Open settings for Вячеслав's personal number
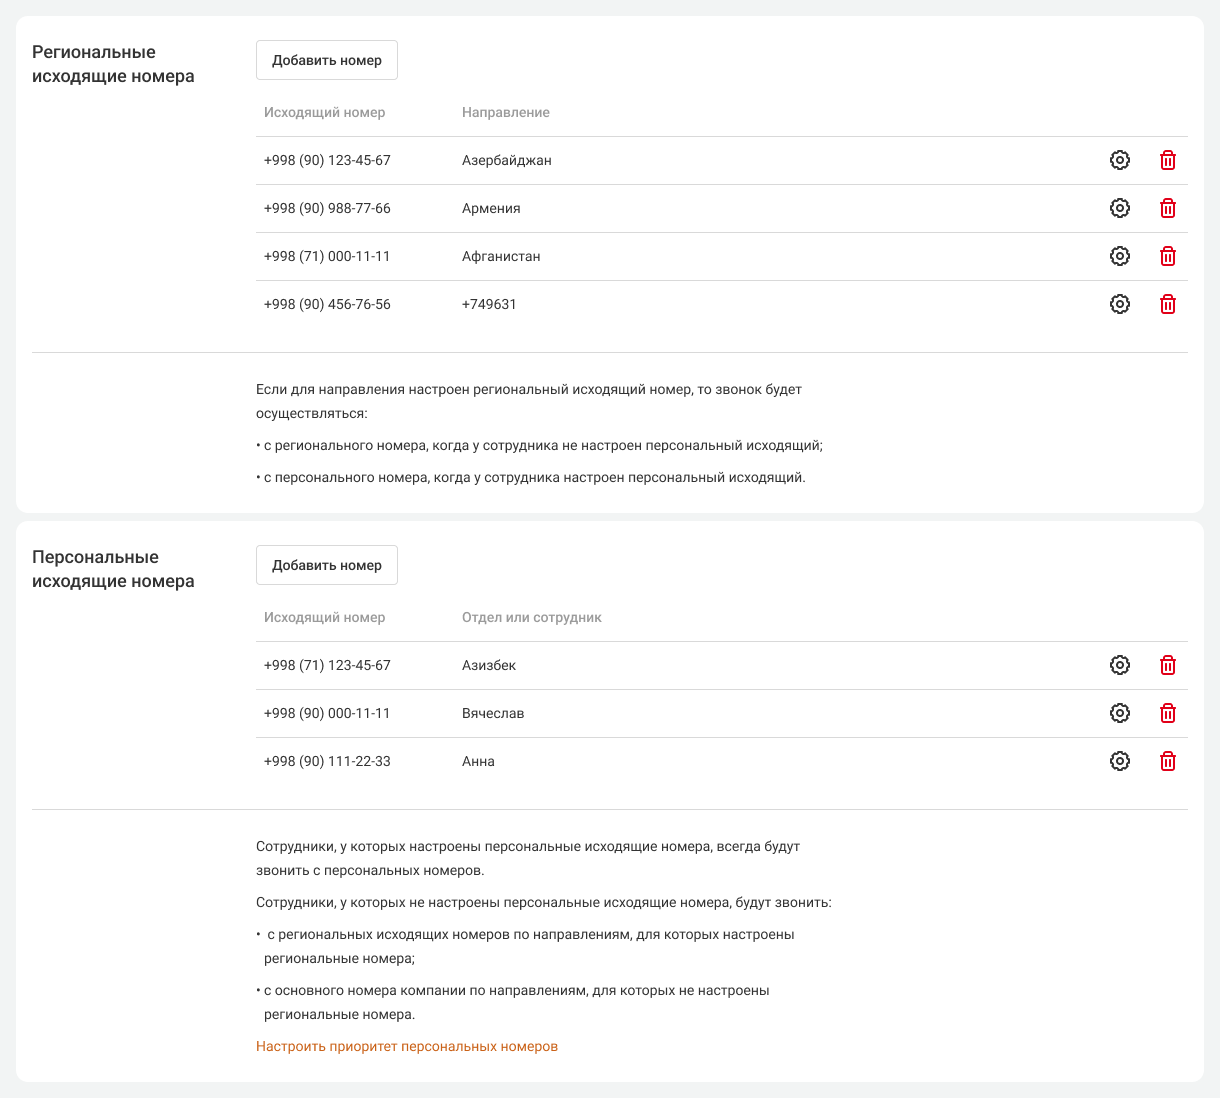The image size is (1220, 1098). coord(1120,713)
